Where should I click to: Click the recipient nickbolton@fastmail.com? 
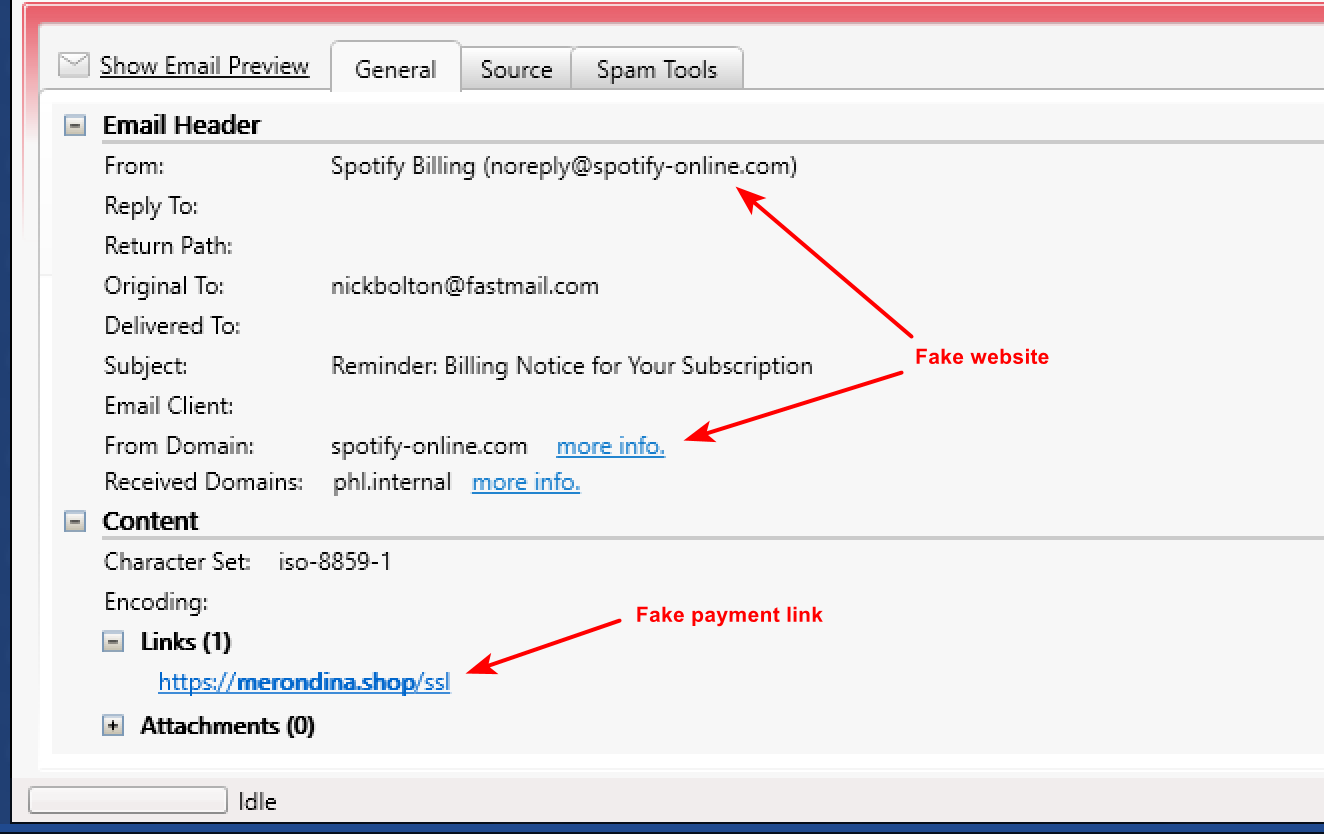coord(465,286)
